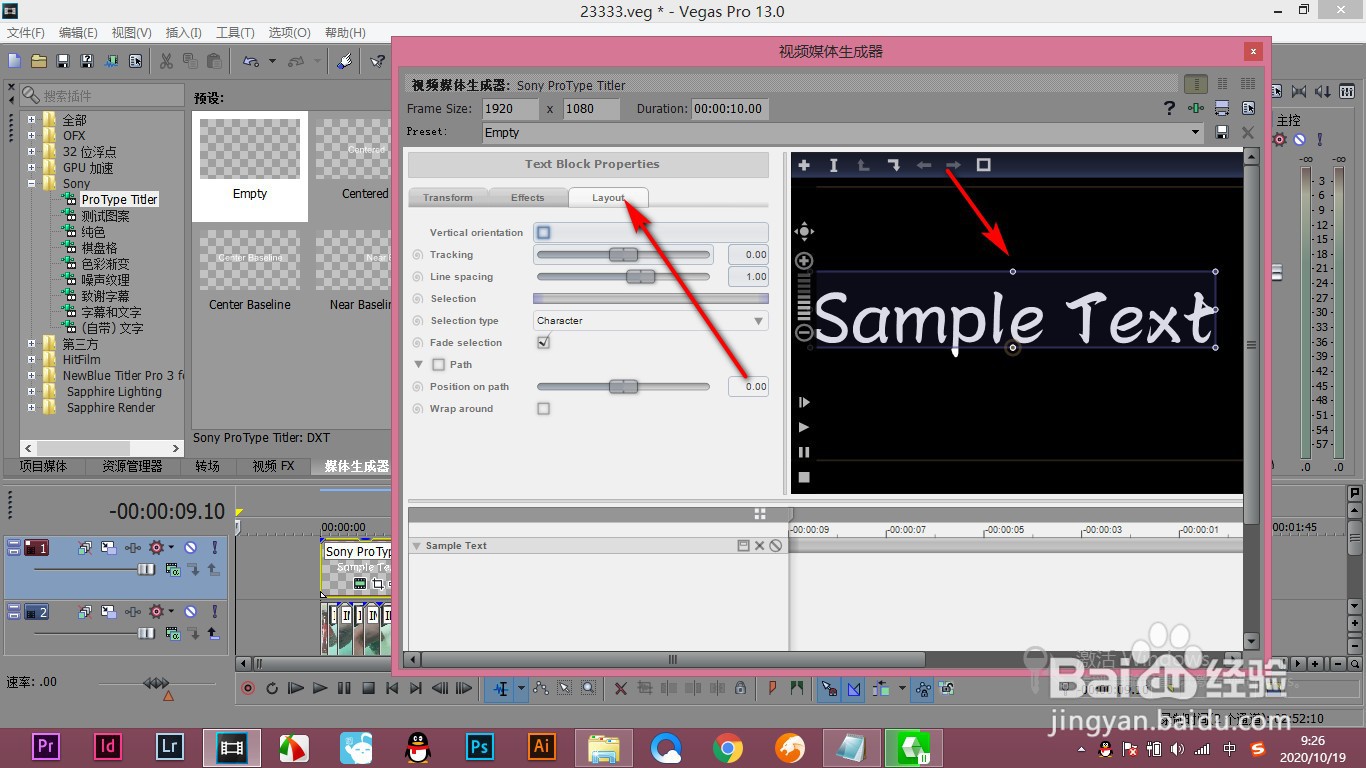
Task: Click the Render As icon in toolbar
Action: (x=111, y=61)
